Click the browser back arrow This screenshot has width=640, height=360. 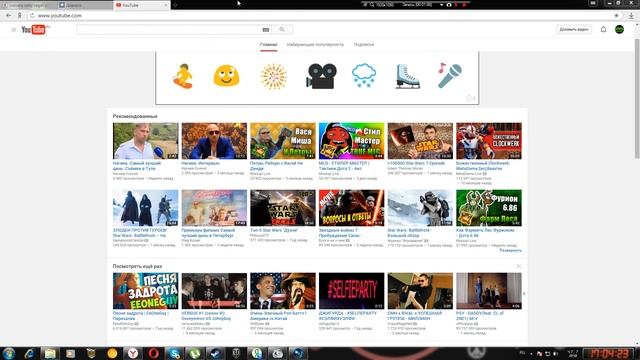(9, 16)
